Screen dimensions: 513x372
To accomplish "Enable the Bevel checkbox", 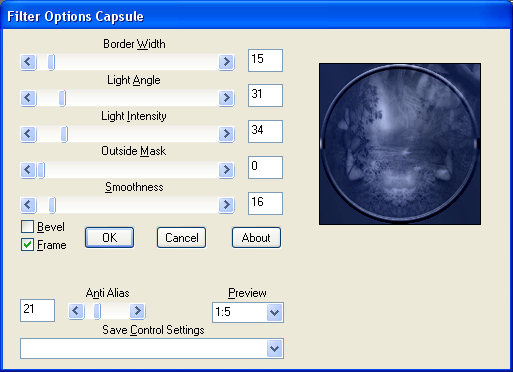I will pos(27,227).
